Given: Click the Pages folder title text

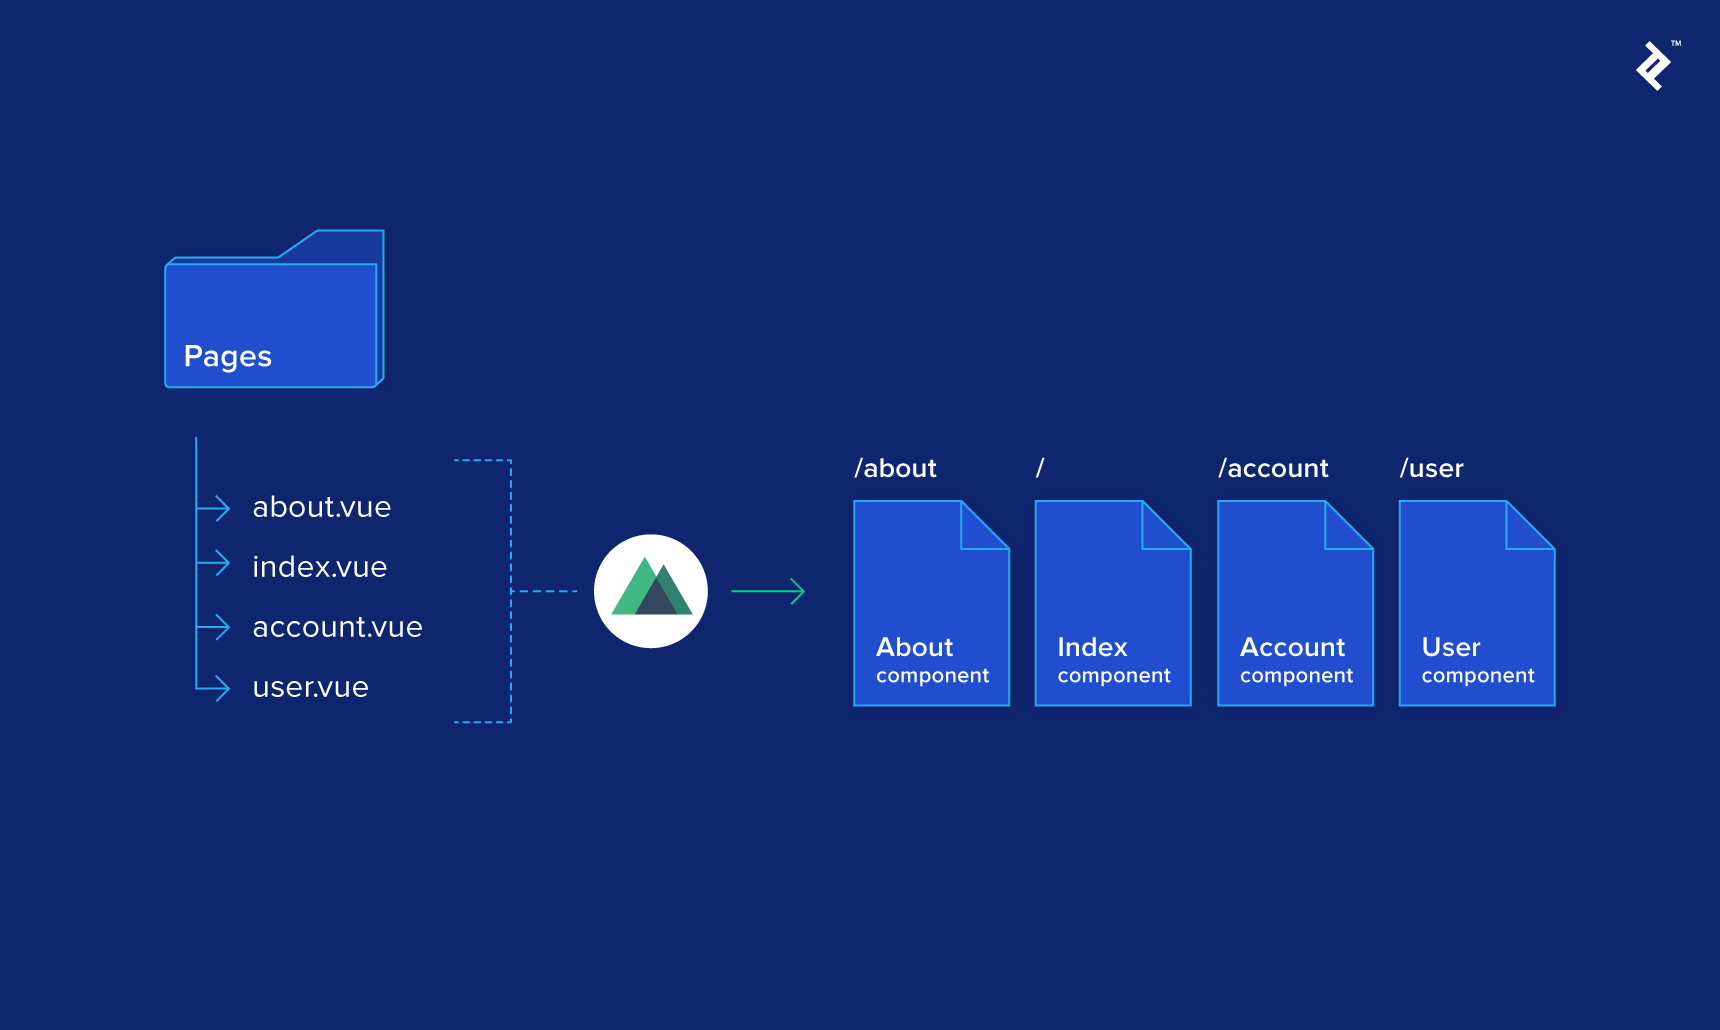Looking at the screenshot, I should coord(227,355).
